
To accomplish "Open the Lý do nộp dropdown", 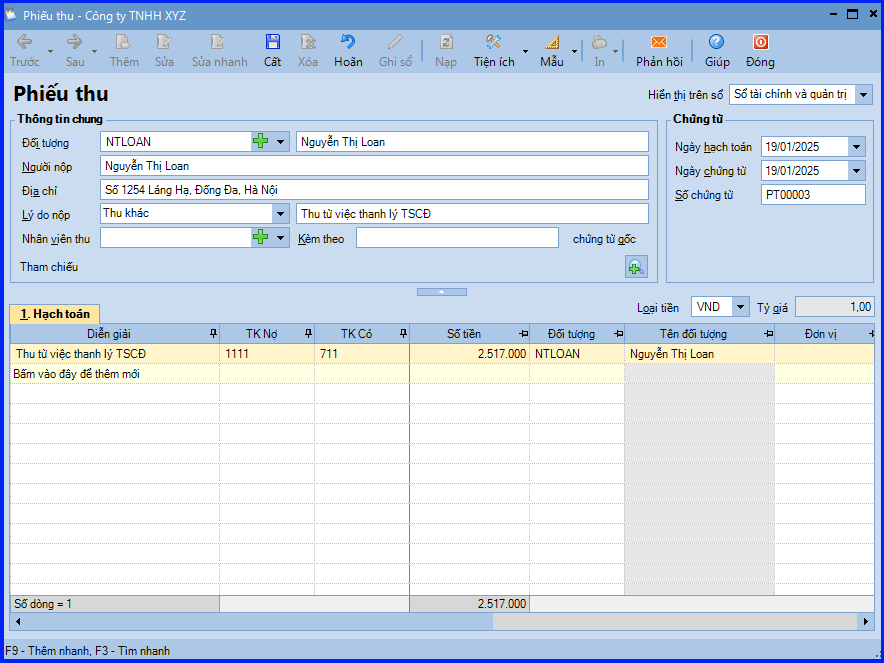I will [x=280, y=214].
